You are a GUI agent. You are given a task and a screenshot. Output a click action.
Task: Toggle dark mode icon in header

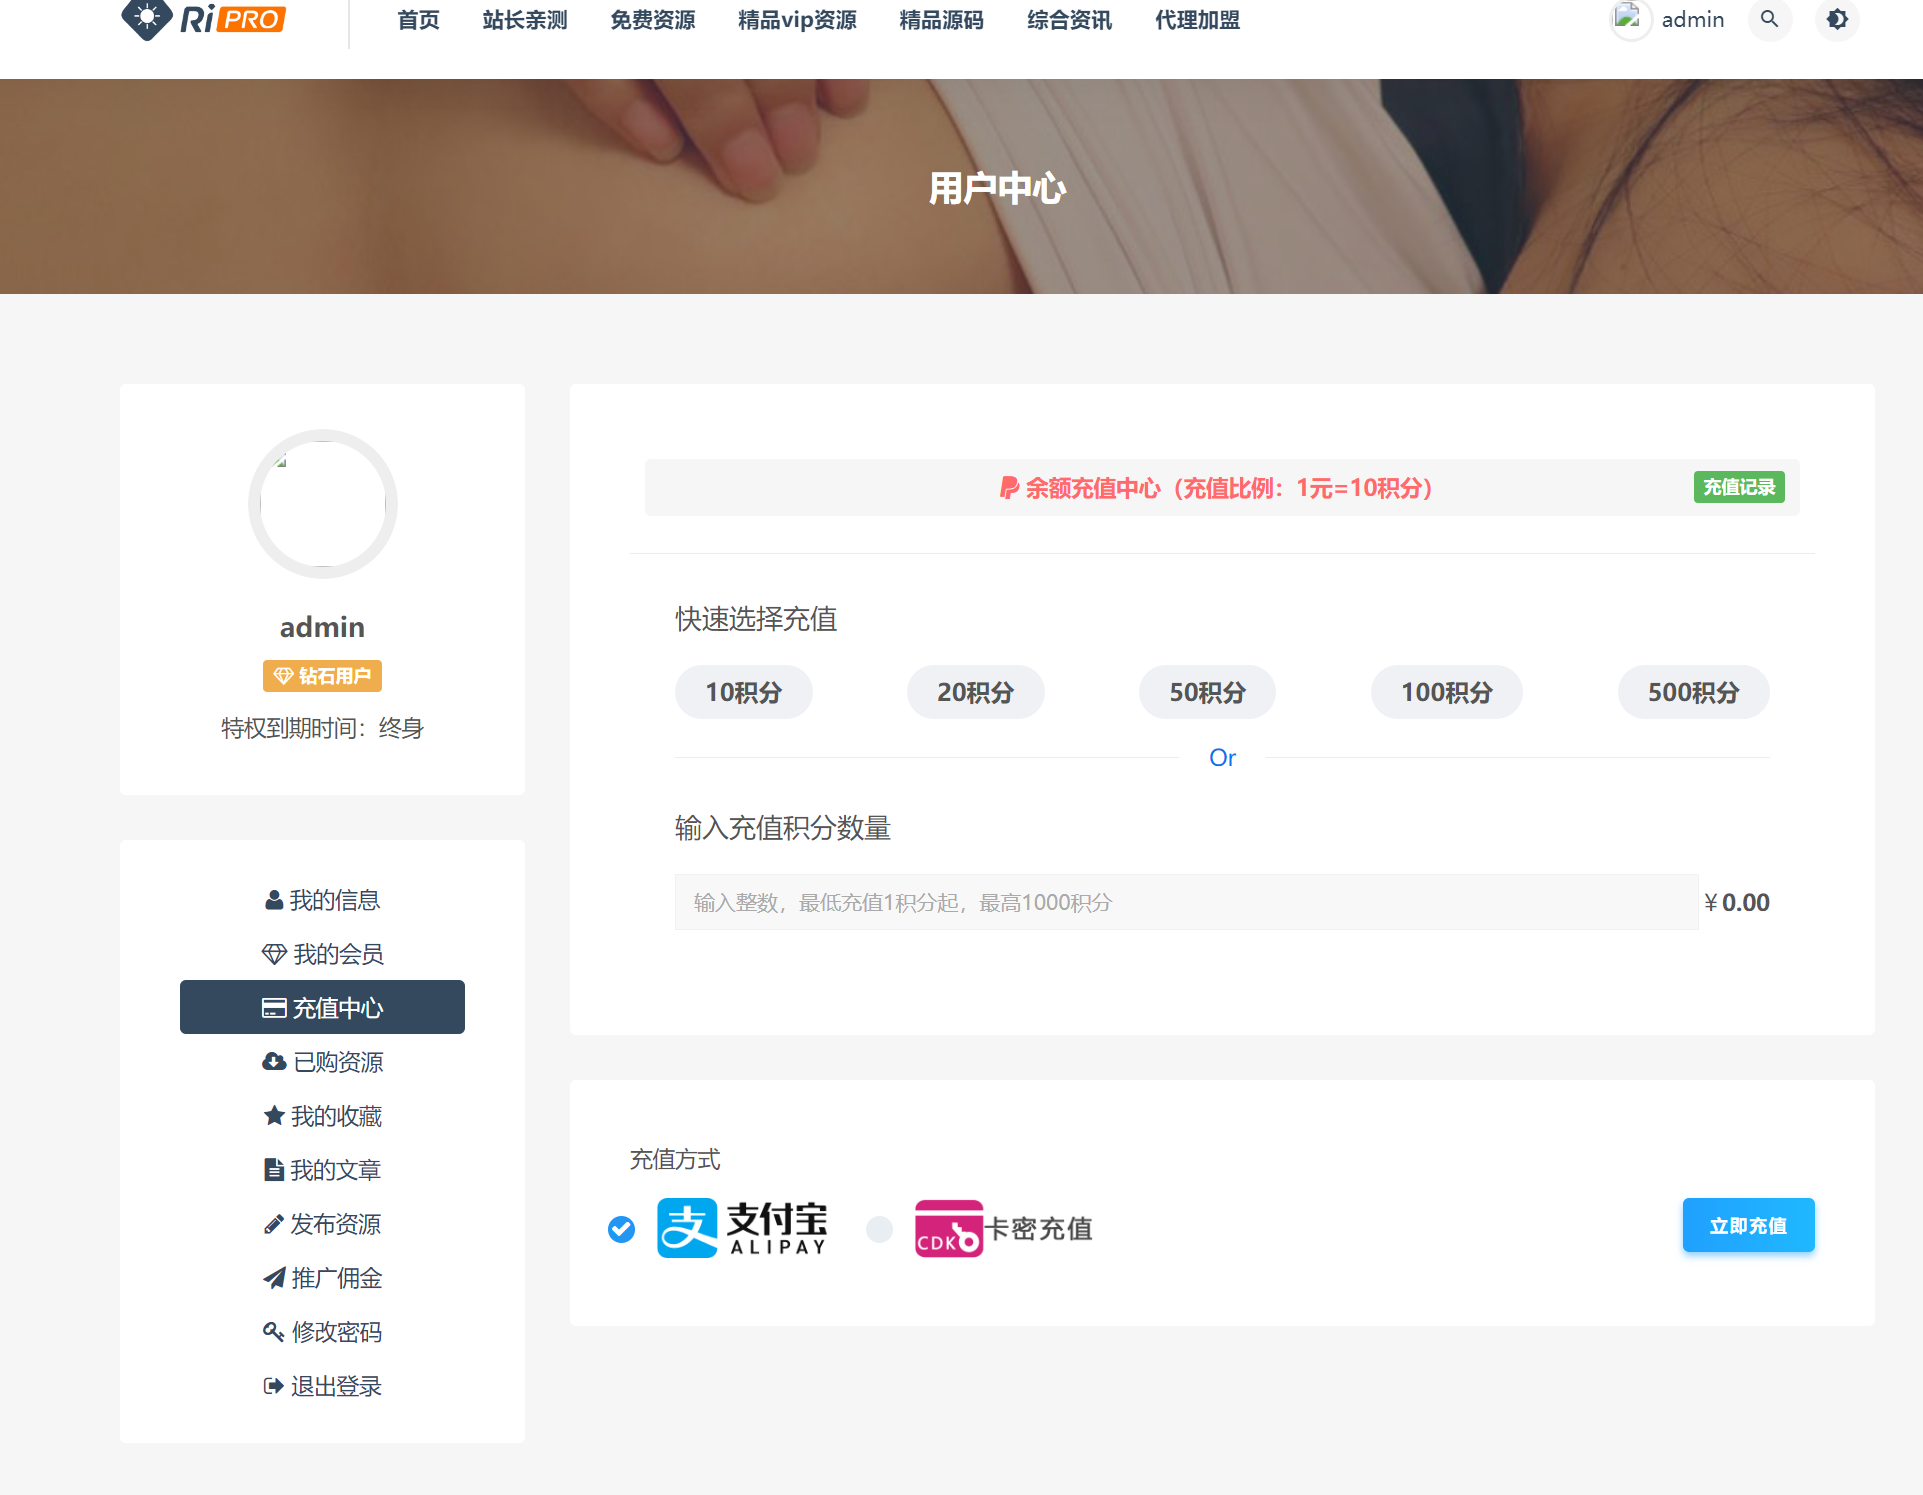1837,19
